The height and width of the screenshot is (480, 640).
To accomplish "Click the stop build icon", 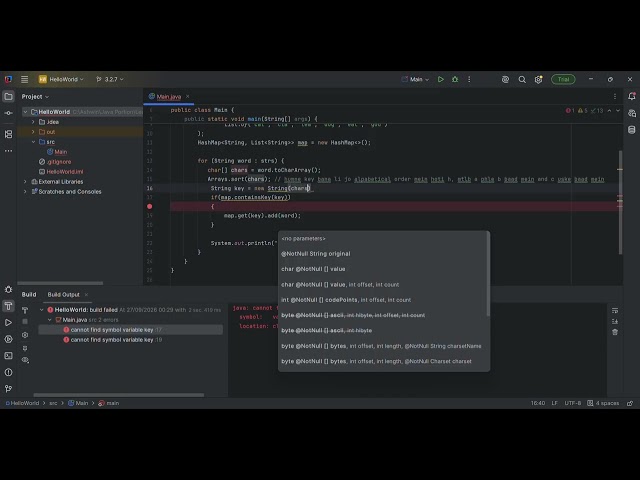I will (x=25, y=322).
